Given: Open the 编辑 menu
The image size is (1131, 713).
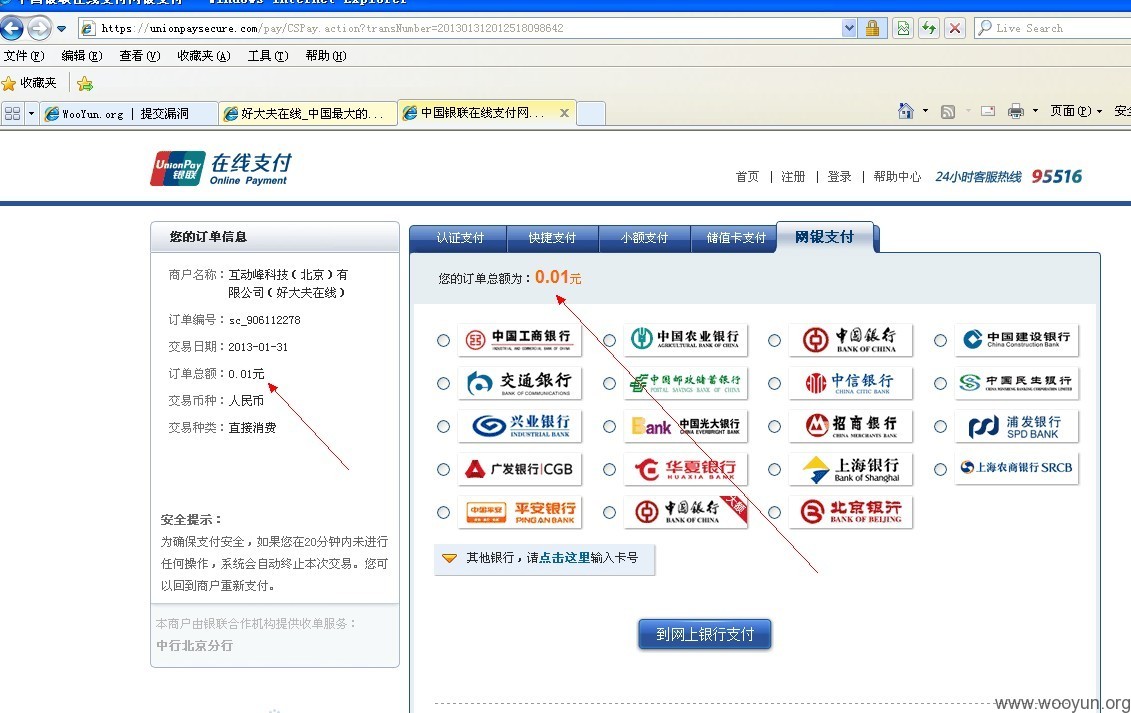Looking at the screenshot, I should point(82,56).
